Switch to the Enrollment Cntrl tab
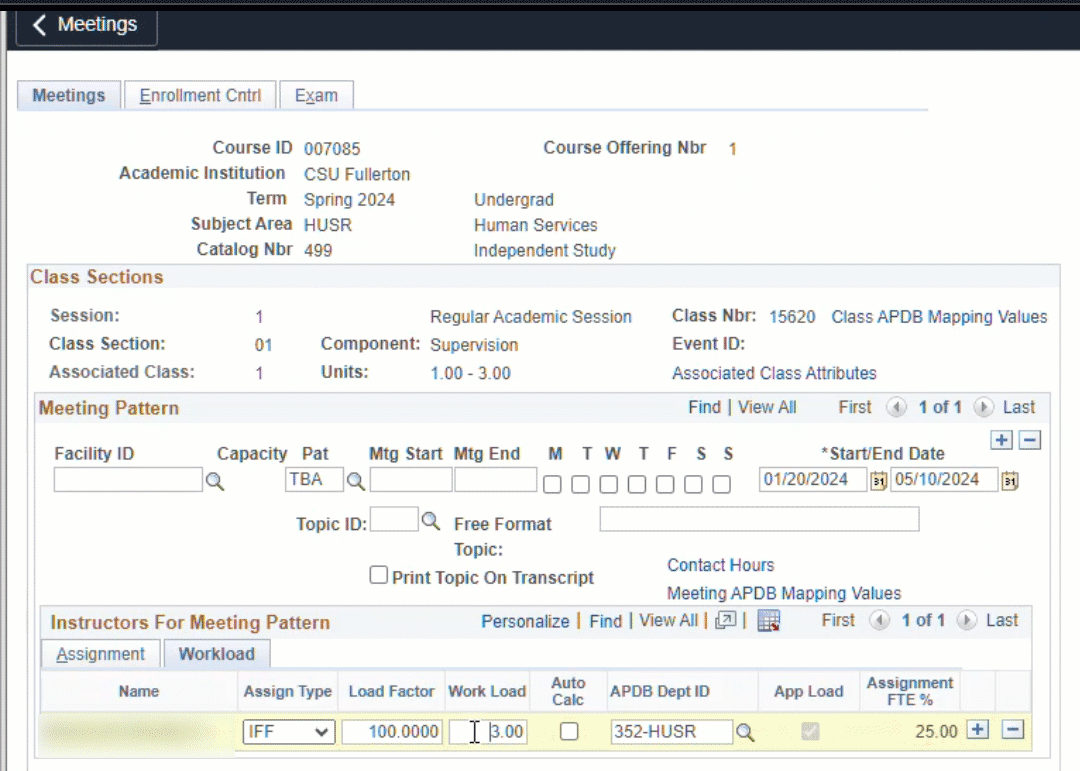The image size is (1080, 771). tap(200, 96)
